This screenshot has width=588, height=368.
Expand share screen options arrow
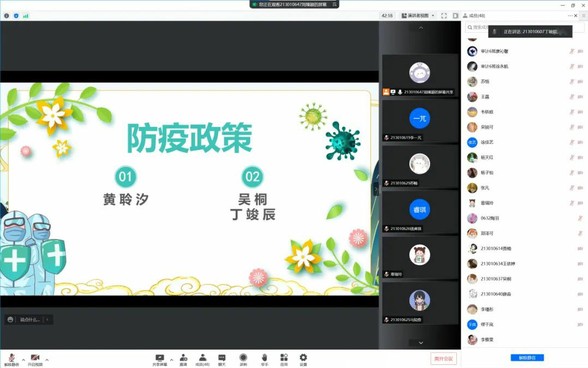[171, 360]
